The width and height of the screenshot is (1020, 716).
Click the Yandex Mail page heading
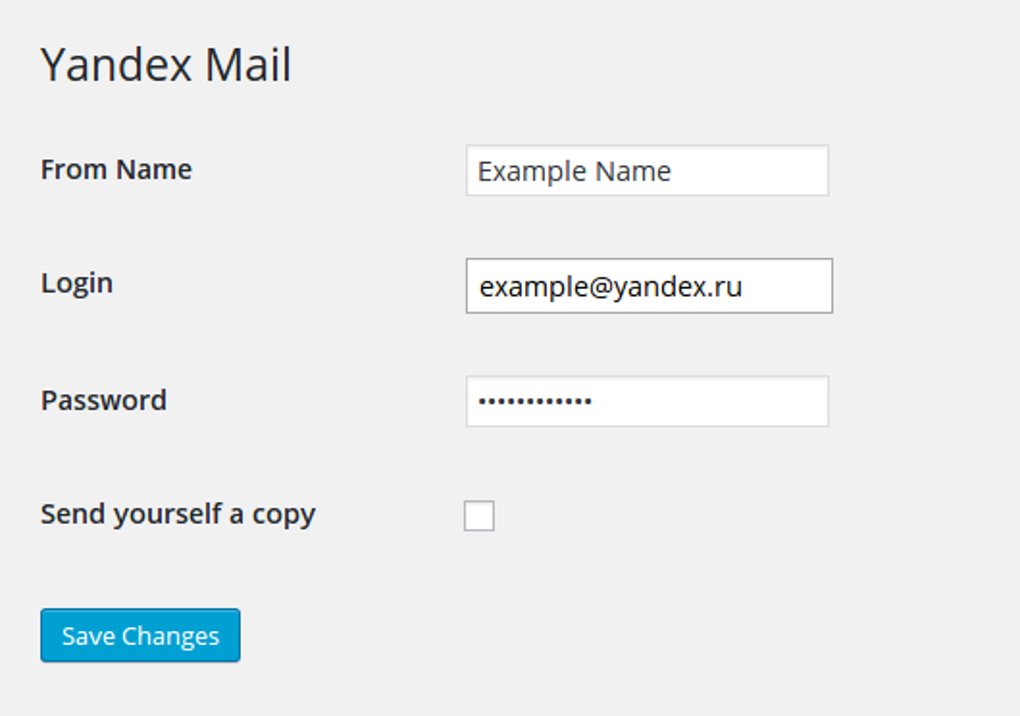(166, 64)
